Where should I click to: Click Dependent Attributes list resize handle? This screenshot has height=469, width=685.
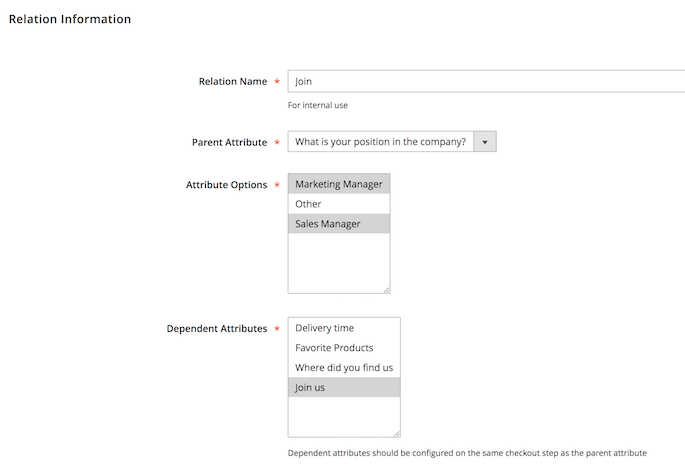(x=395, y=433)
